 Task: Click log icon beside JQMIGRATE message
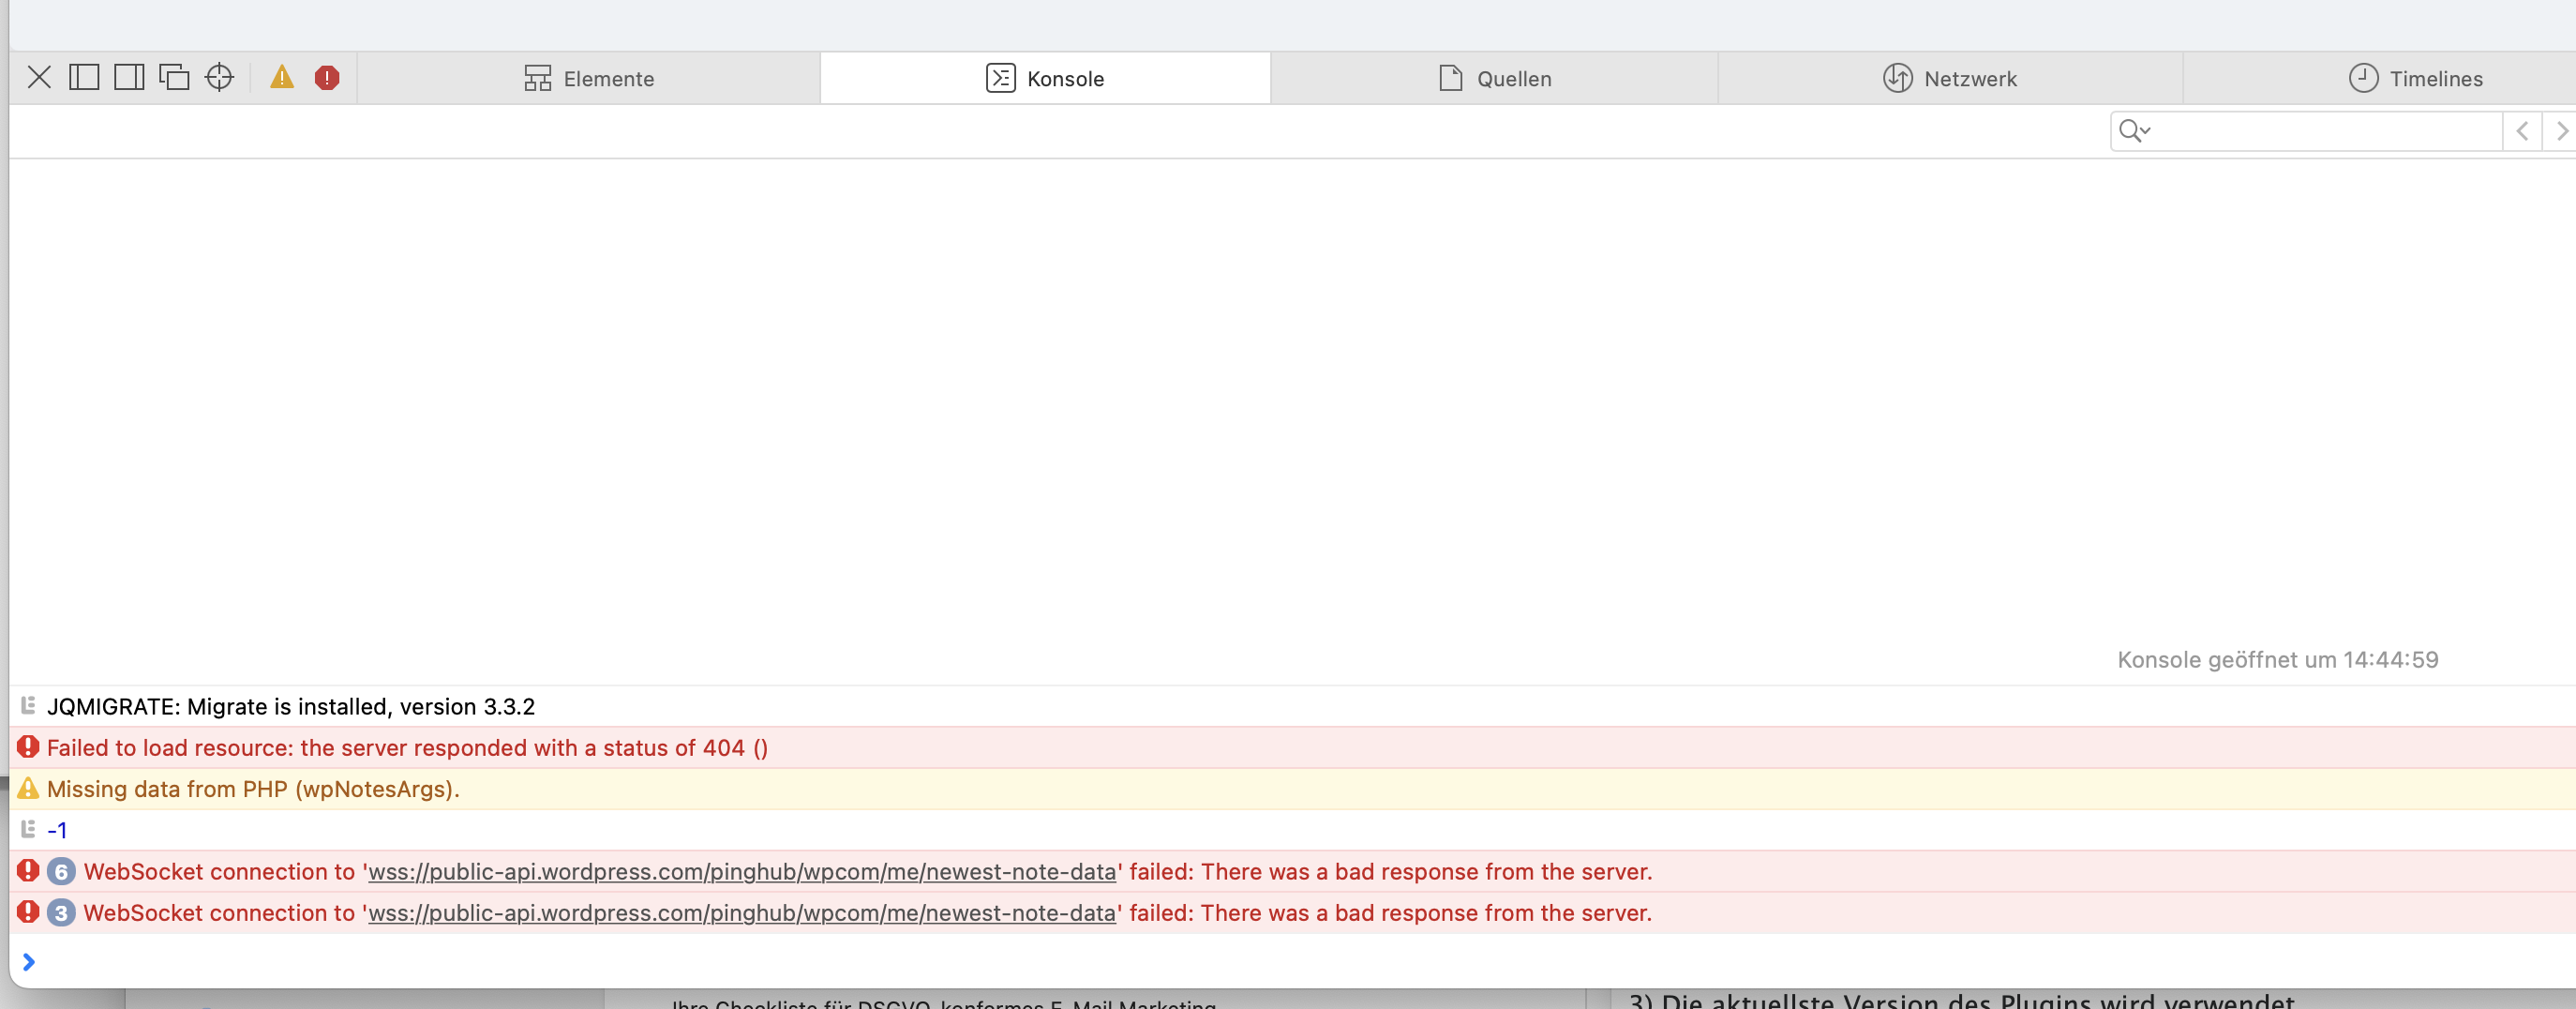pyautogui.click(x=28, y=706)
